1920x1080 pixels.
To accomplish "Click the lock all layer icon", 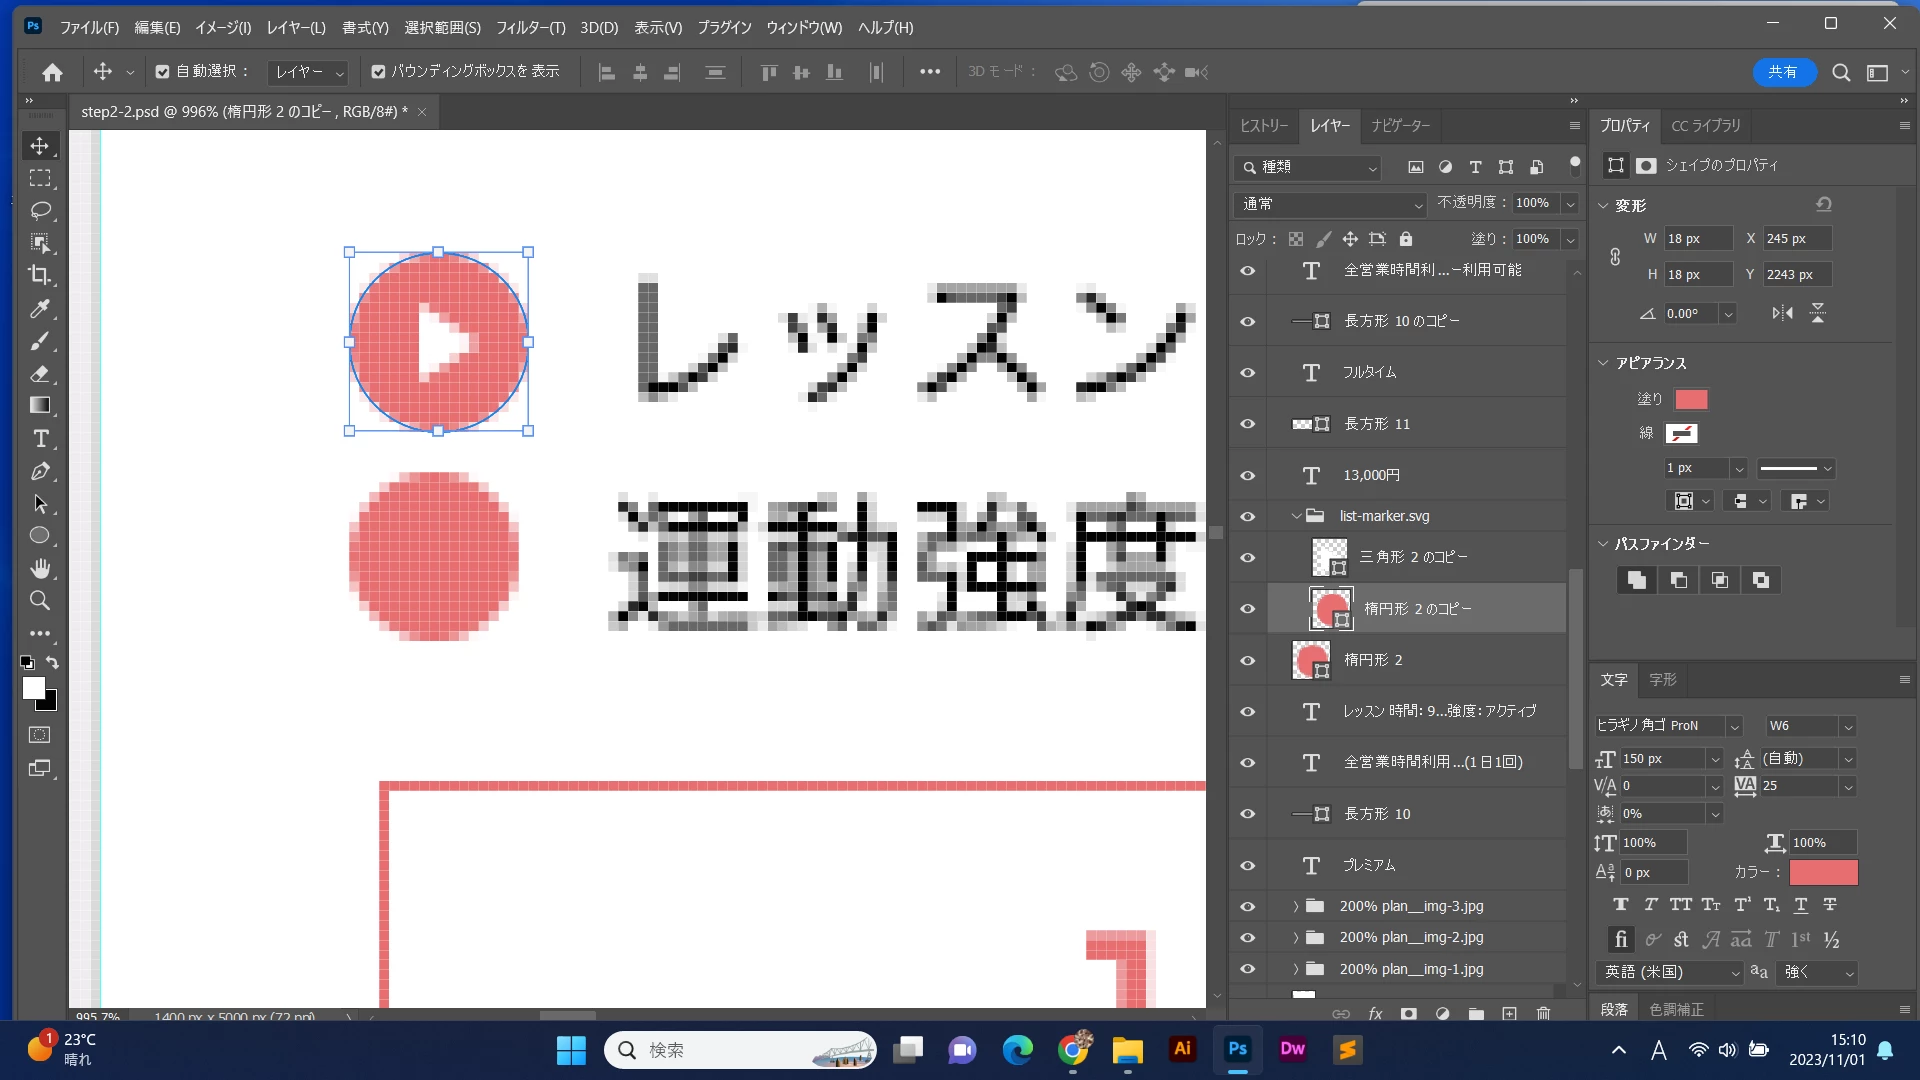I will point(1406,239).
